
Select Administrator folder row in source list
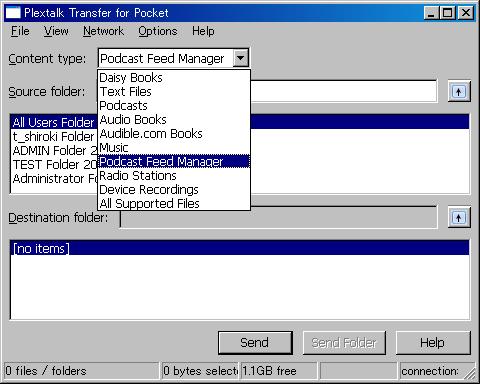[x=54, y=178]
